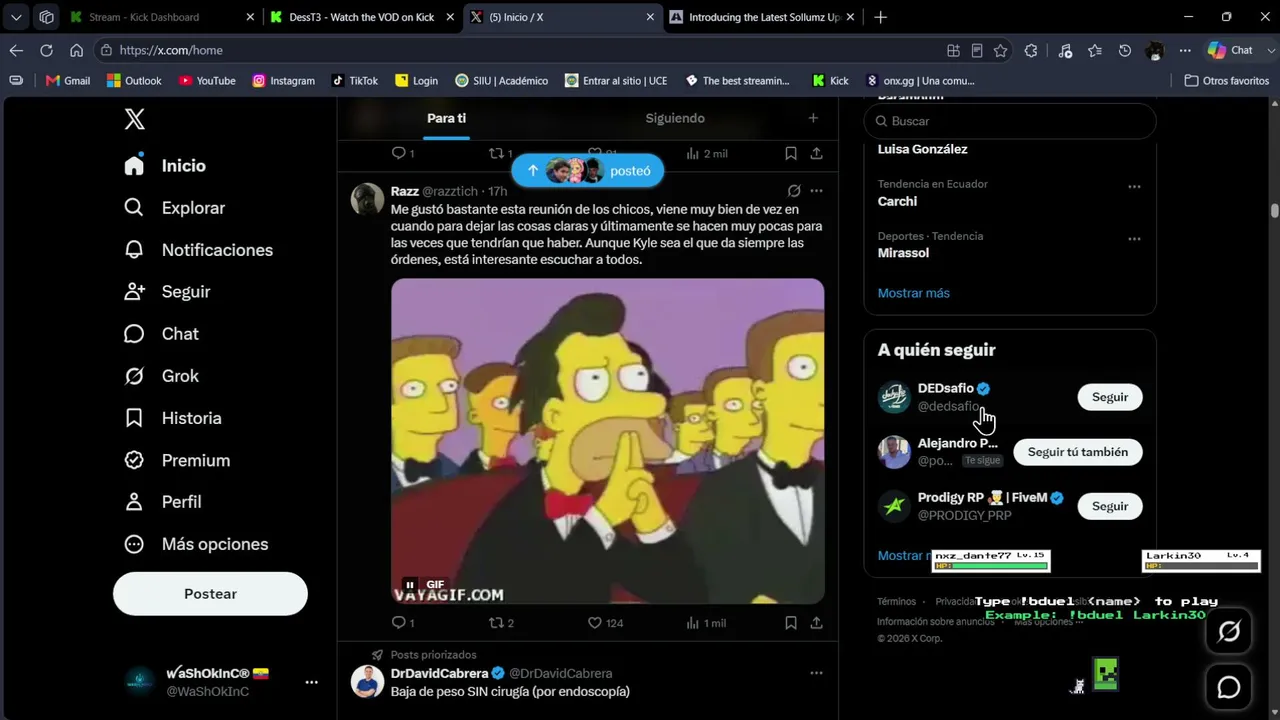This screenshot has width=1280, height=720.
Task: Open Historia in the sidebar
Action: click(172, 418)
